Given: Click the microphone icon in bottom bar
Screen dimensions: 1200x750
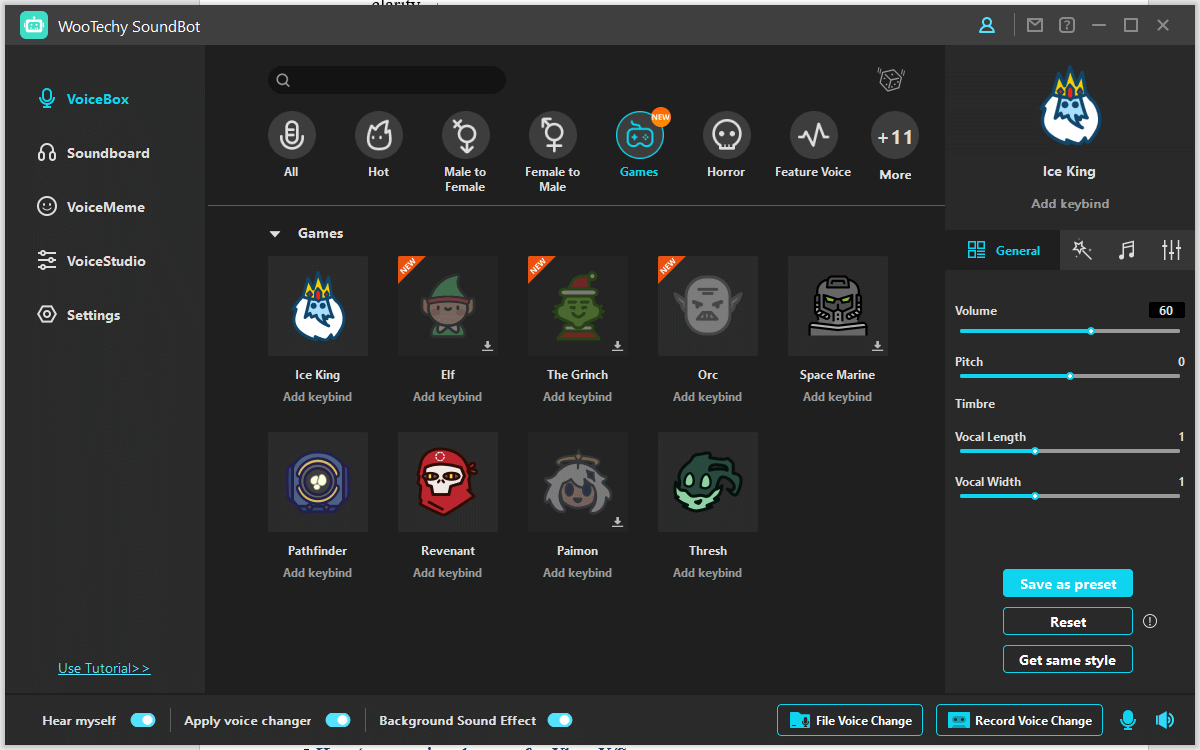Looking at the screenshot, I should pyautogui.click(x=1128, y=720).
